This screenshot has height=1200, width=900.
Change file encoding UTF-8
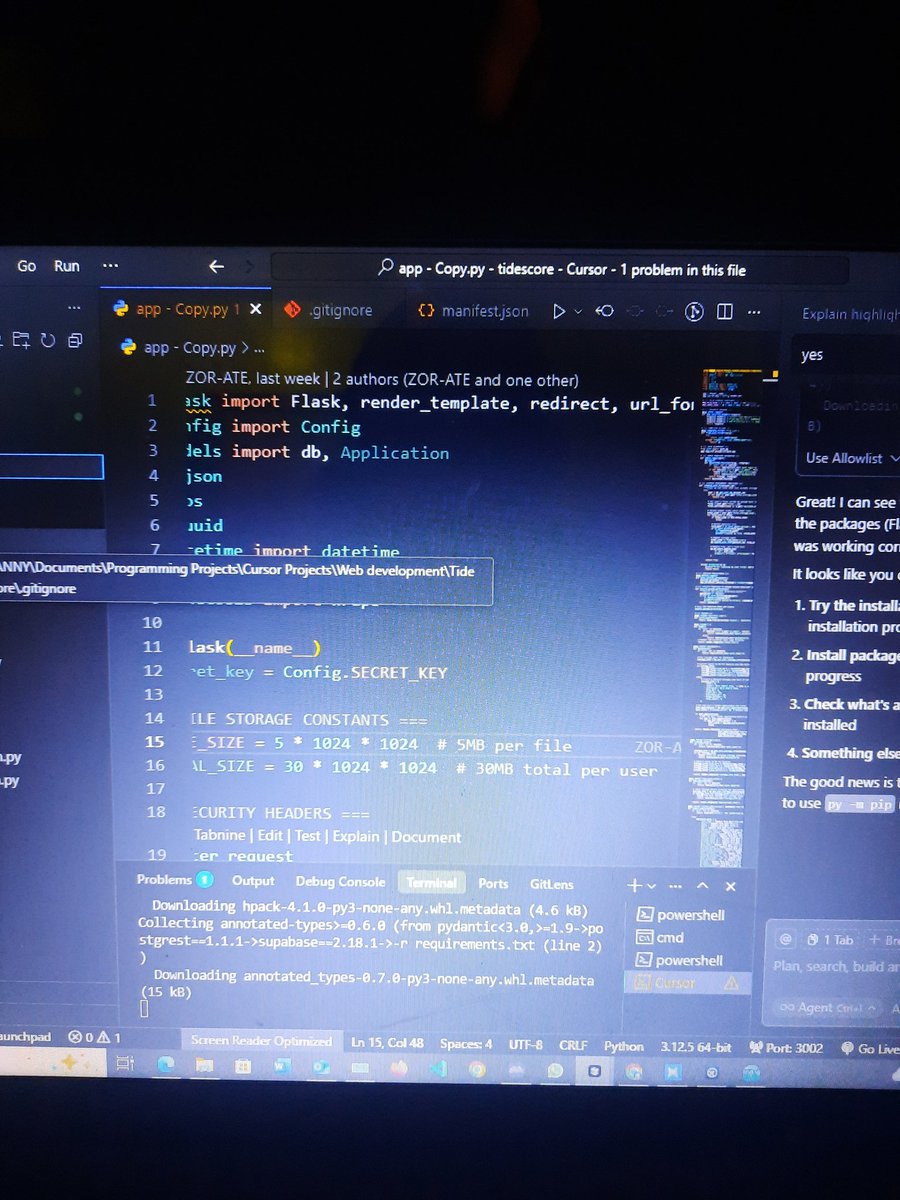pyautogui.click(x=525, y=1045)
